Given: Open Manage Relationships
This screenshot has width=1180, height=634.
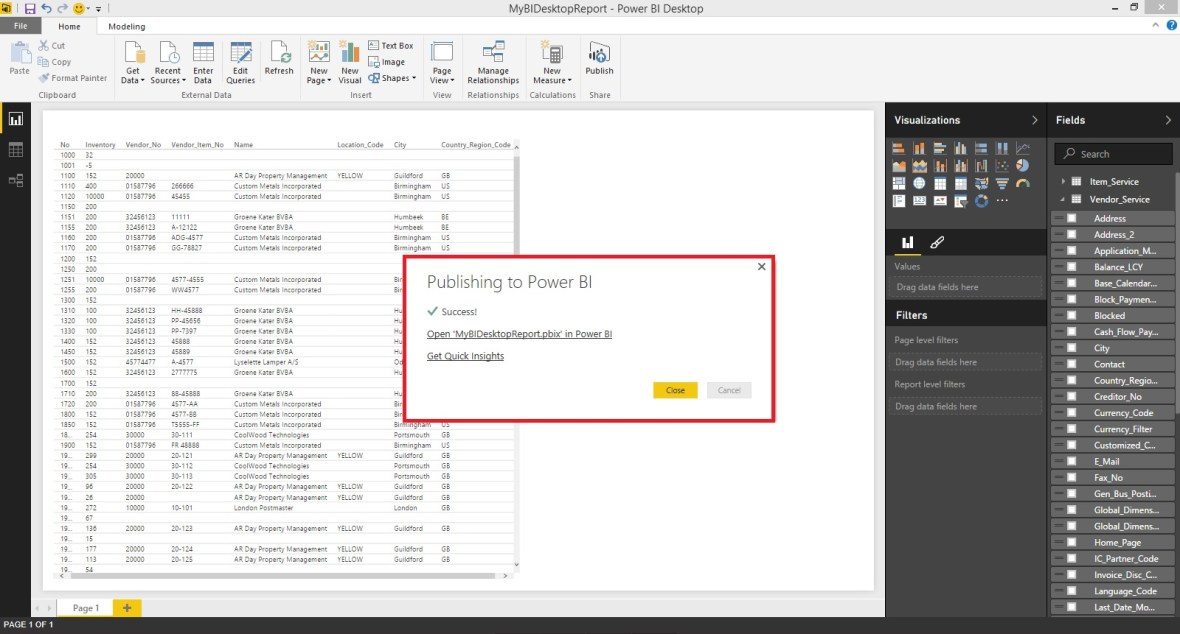Looking at the screenshot, I should [x=494, y=60].
